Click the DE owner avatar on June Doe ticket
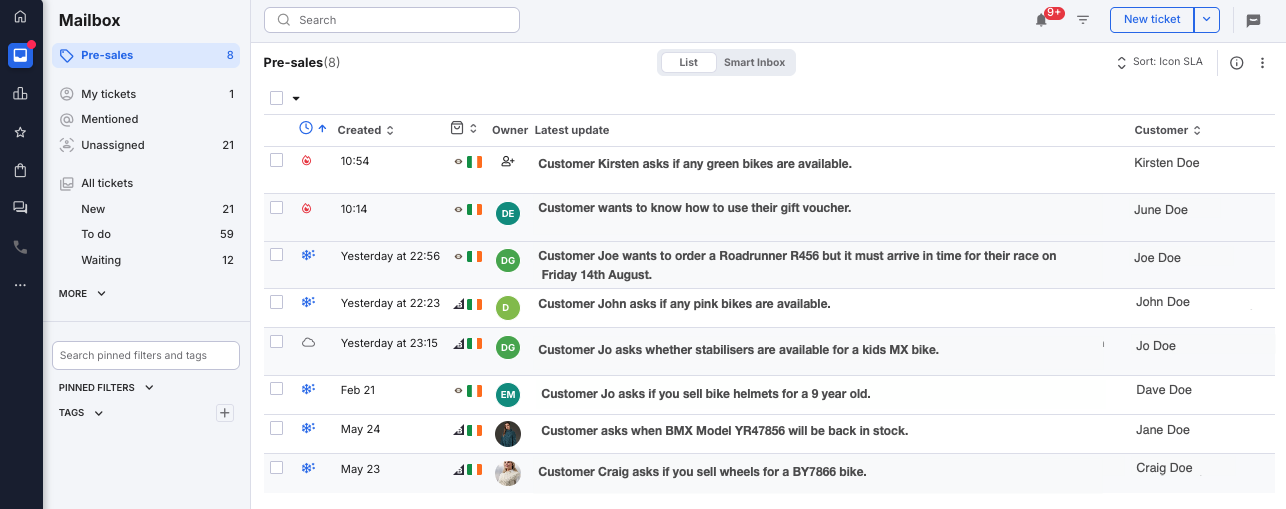Viewport: 1286px width, 509px height. tap(508, 213)
